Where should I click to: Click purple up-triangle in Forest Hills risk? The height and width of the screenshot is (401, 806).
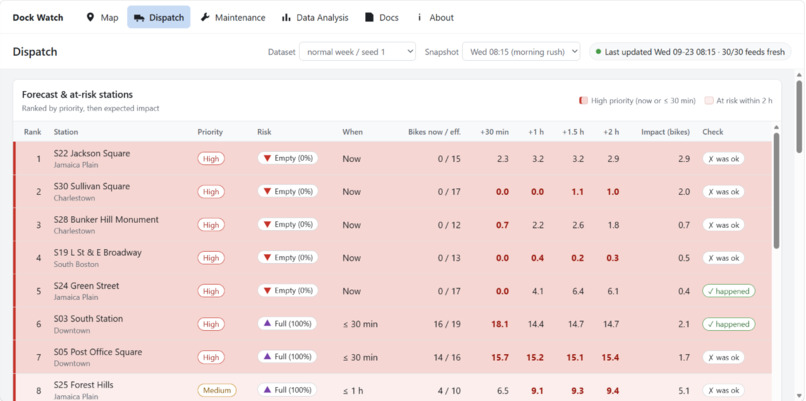[267, 390]
